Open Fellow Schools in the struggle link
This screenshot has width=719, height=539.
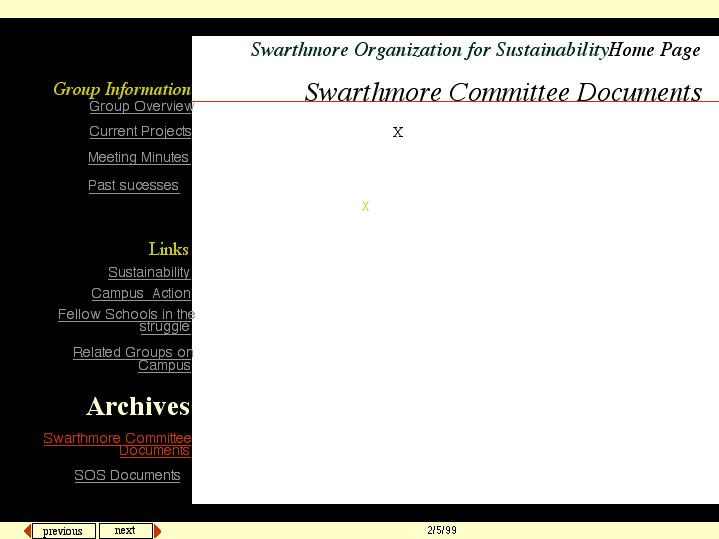[126, 320]
